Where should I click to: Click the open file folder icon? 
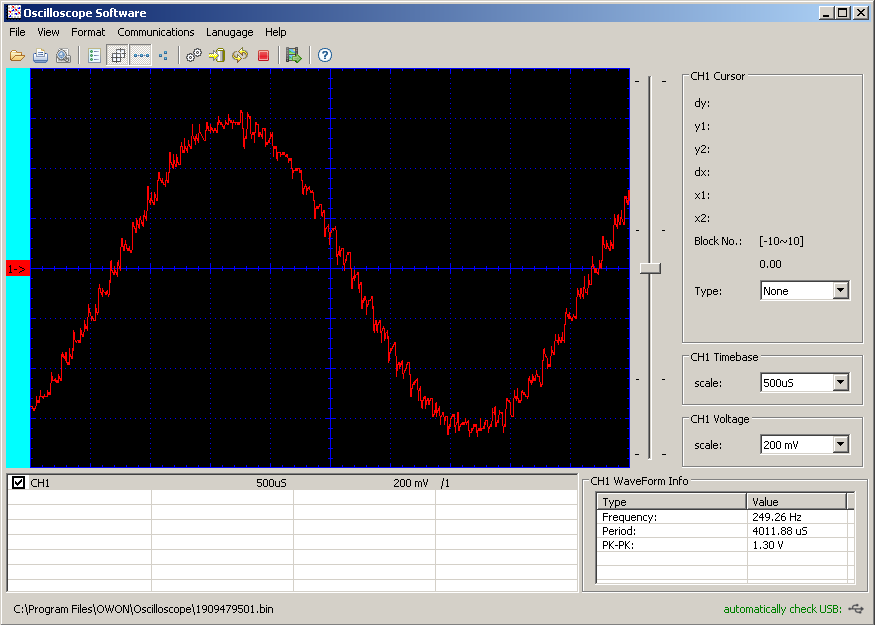18,56
